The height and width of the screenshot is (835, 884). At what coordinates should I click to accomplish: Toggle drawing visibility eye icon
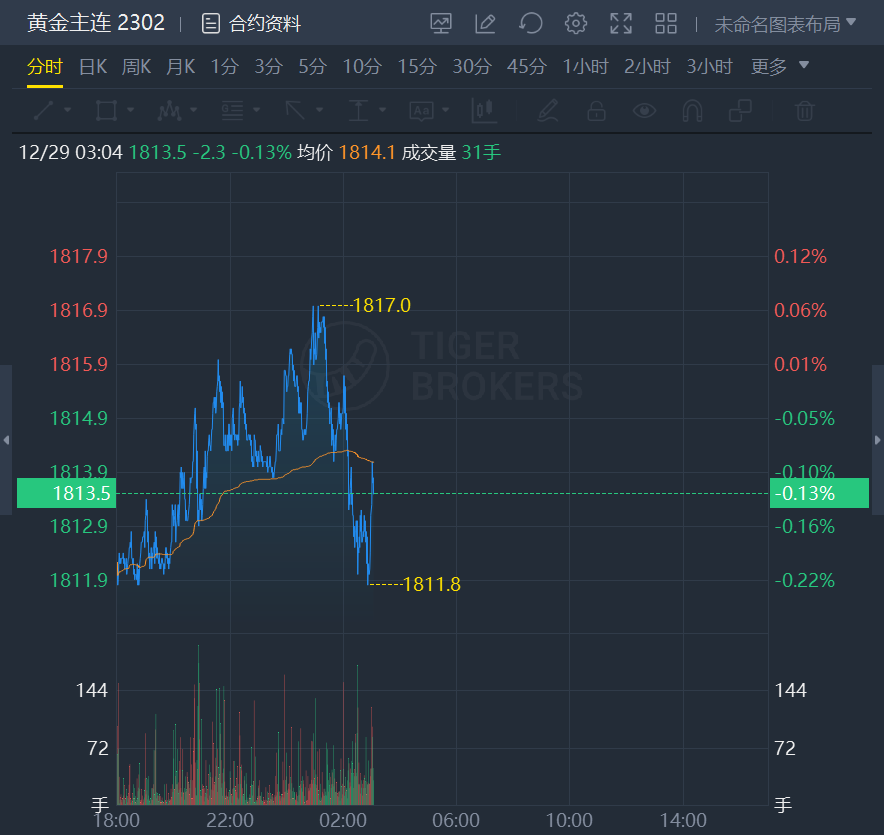[645, 110]
